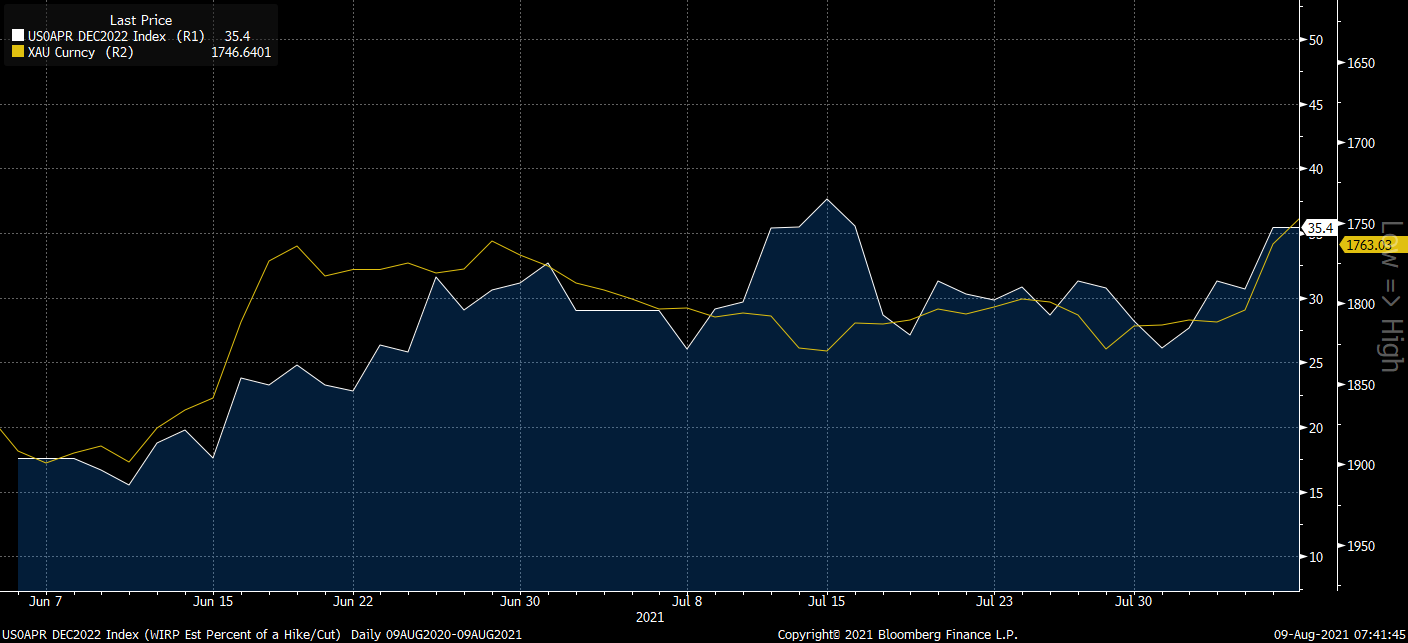Click the 30 label on R1 axis
Viewport: 1408px width, 643px height.
pos(1316,299)
